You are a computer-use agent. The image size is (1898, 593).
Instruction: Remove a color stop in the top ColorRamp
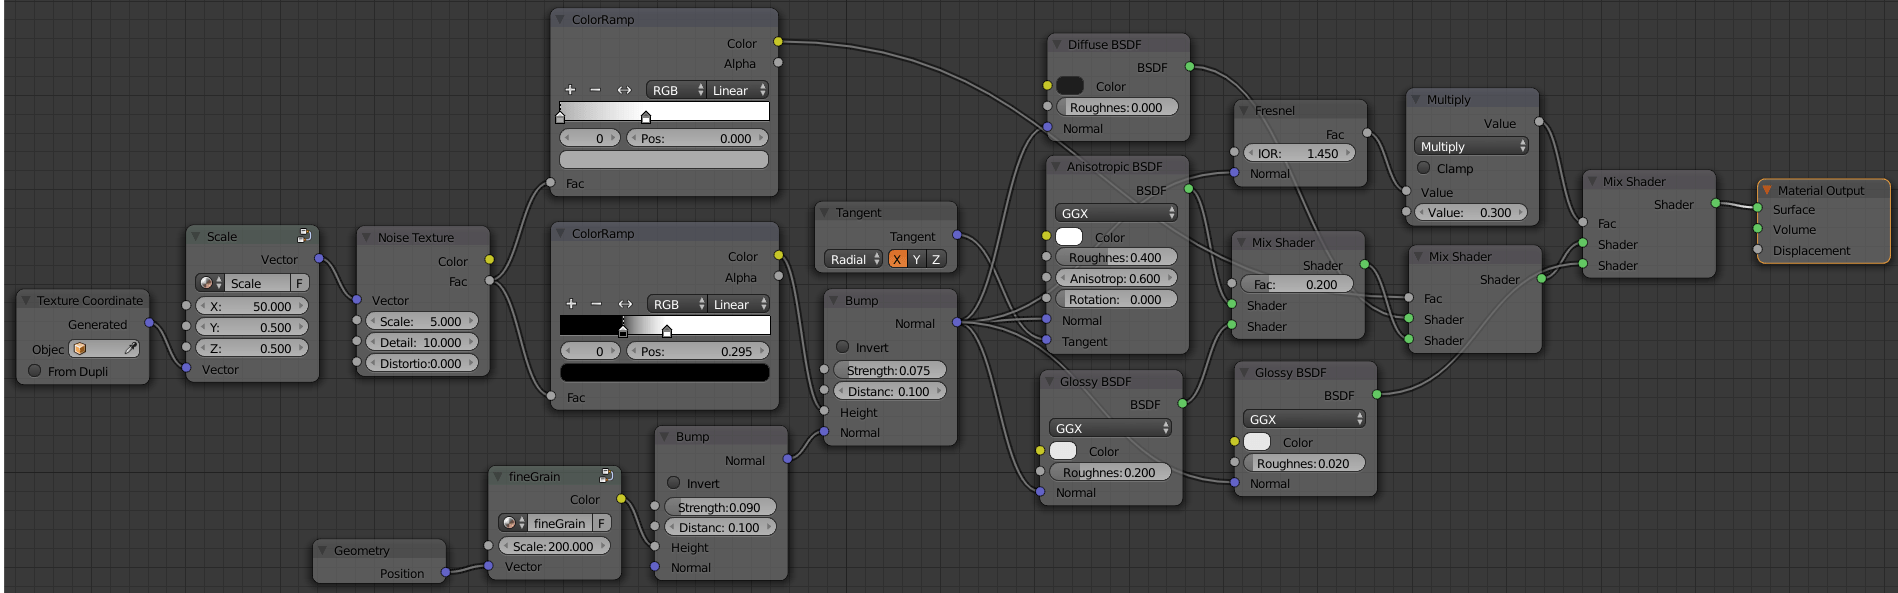click(596, 90)
